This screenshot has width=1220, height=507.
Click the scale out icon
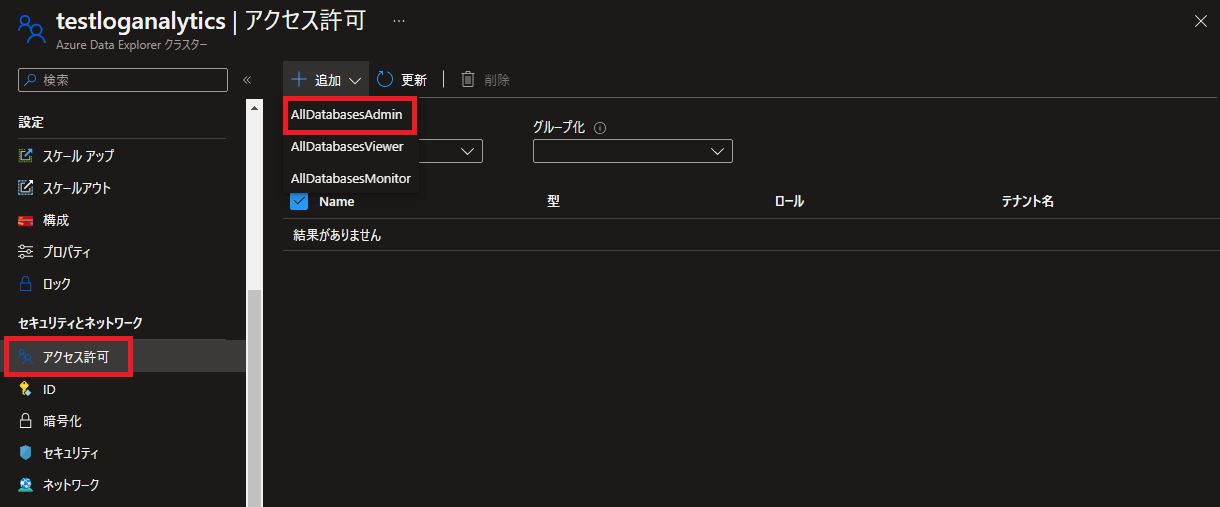click(x=26, y=188)
